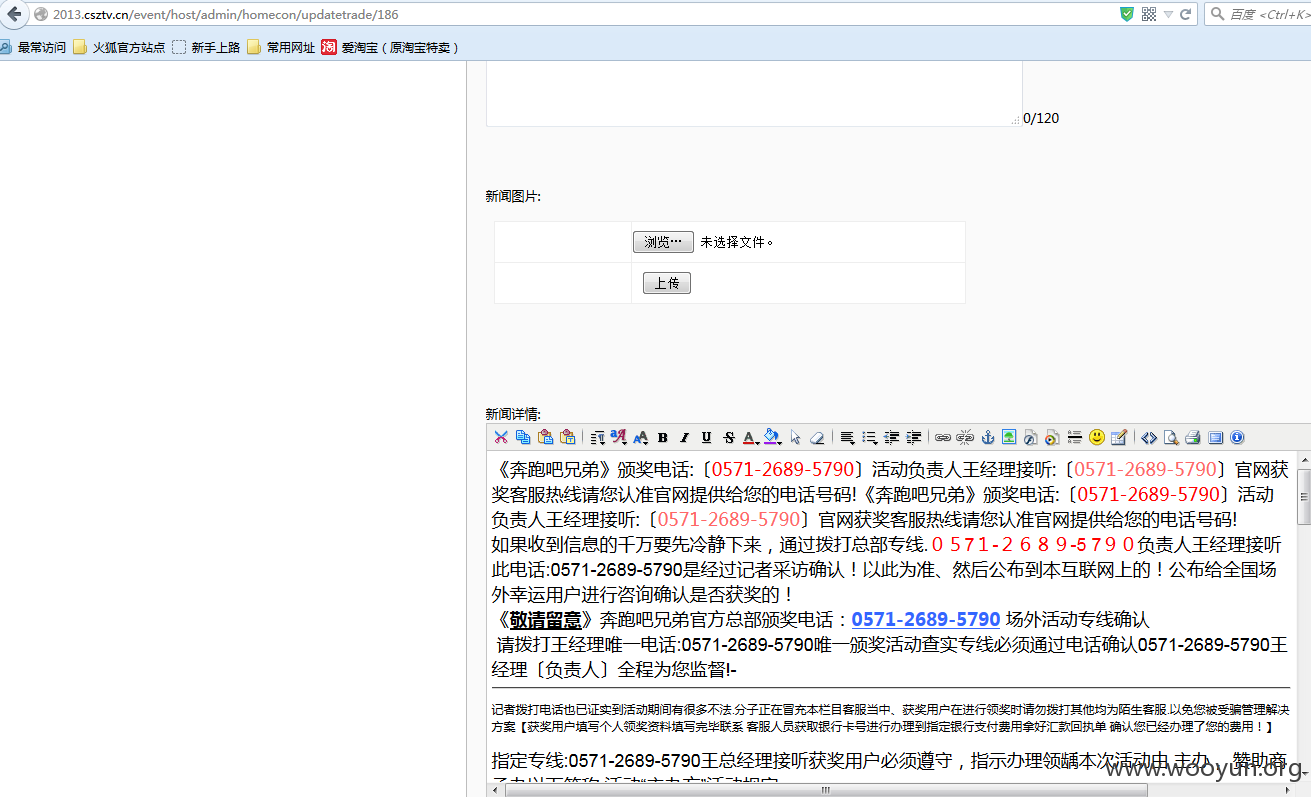
Task: Click the QR code icon in address bar
Action: point(1149,14)
